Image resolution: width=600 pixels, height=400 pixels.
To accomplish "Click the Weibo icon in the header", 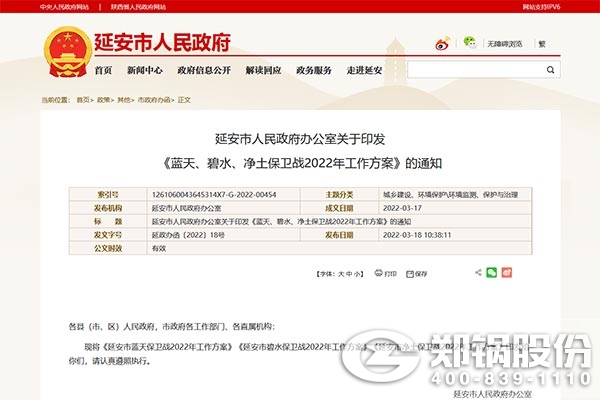I will [443, 43].
